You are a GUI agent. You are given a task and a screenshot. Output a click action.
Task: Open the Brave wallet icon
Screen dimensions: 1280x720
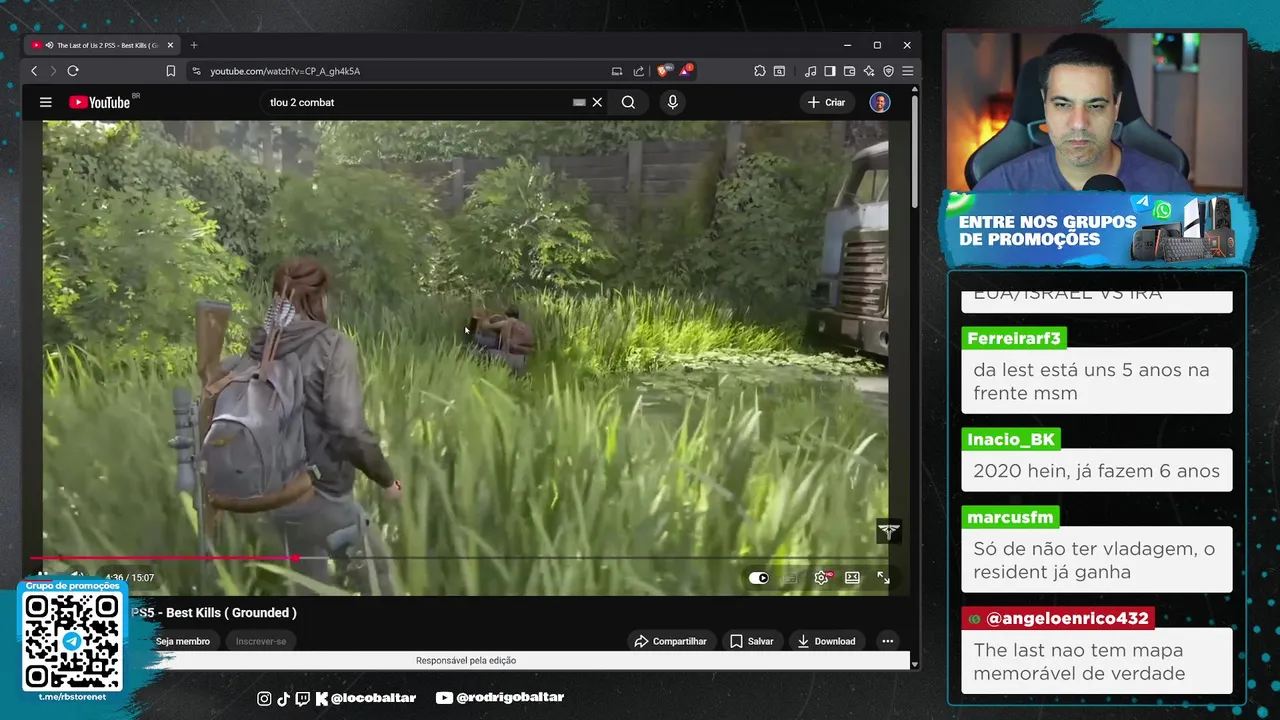849,71
